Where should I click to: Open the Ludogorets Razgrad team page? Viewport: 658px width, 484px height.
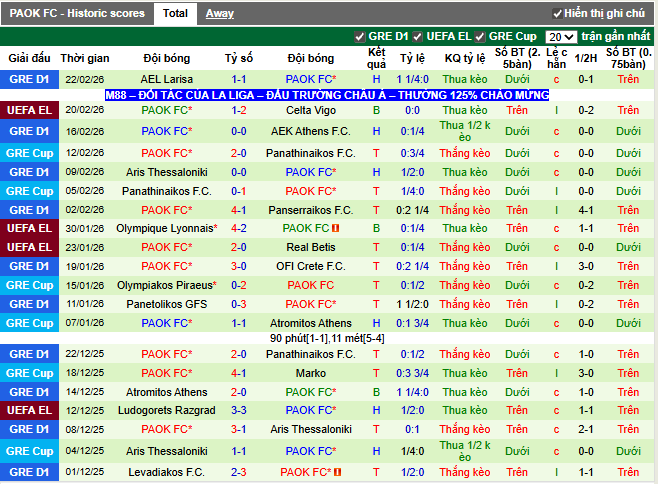click(167, 411)
